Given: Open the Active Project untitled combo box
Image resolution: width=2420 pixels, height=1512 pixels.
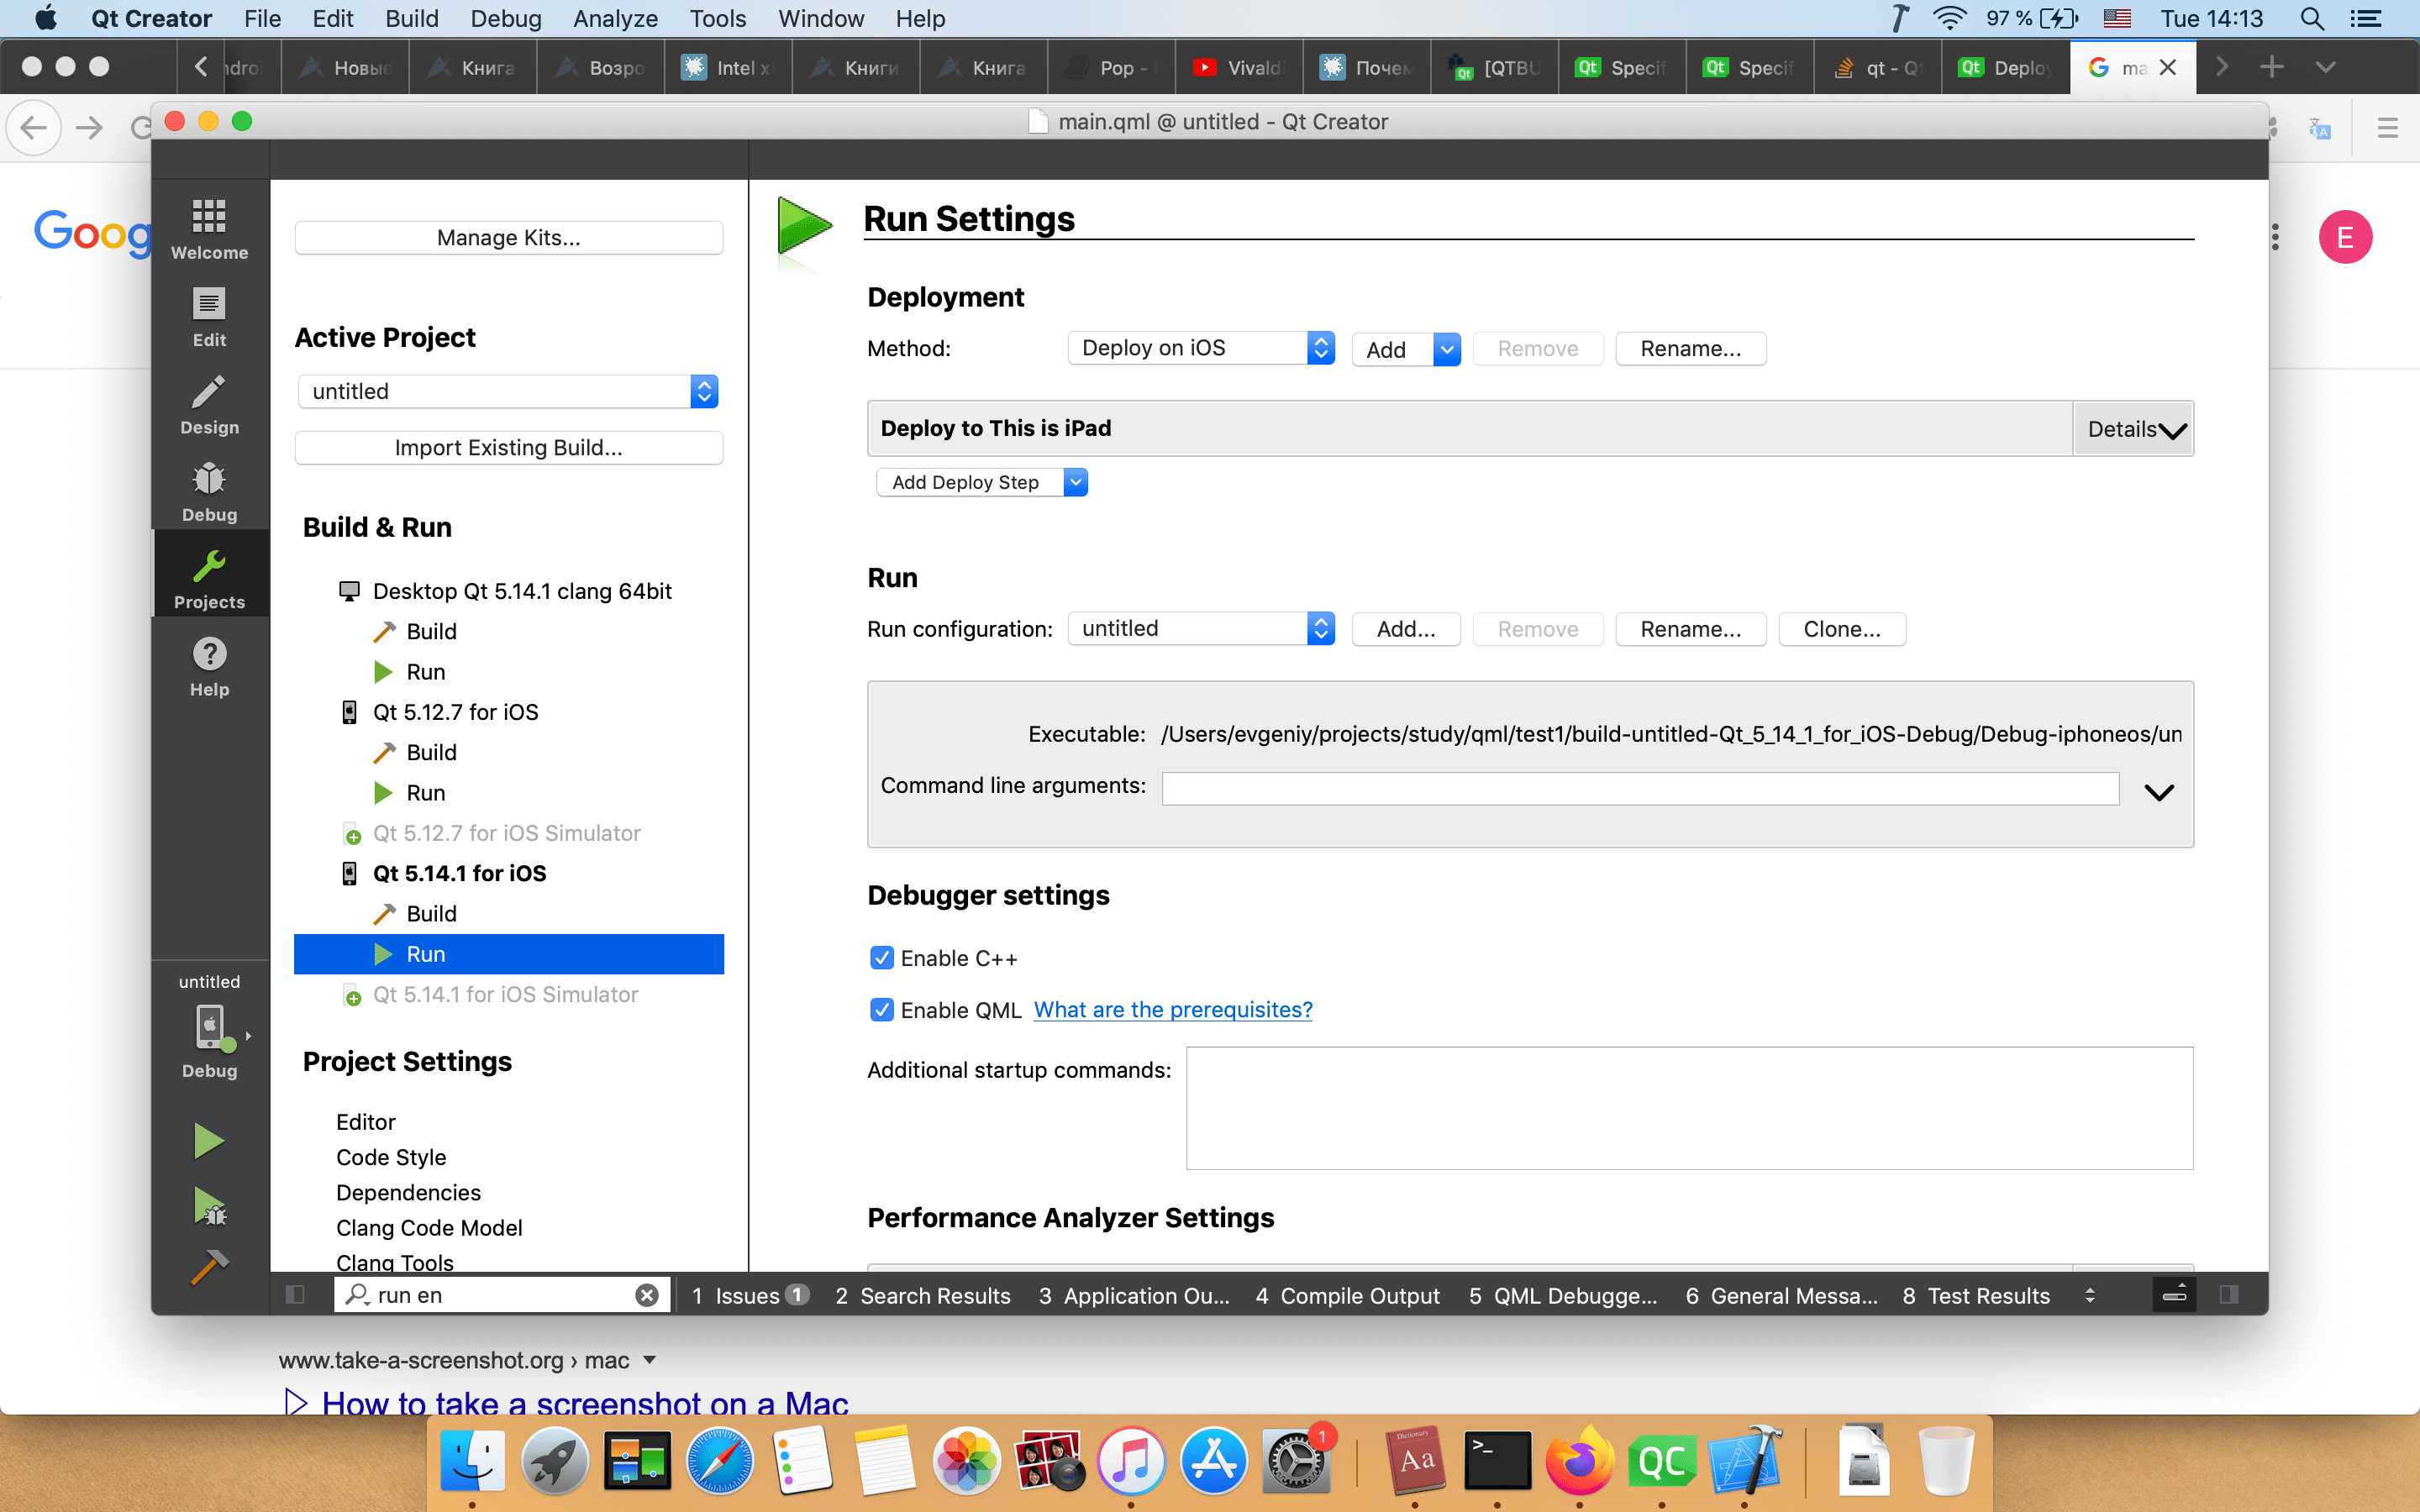Looking at the screenshot, I should pos(508,391).
